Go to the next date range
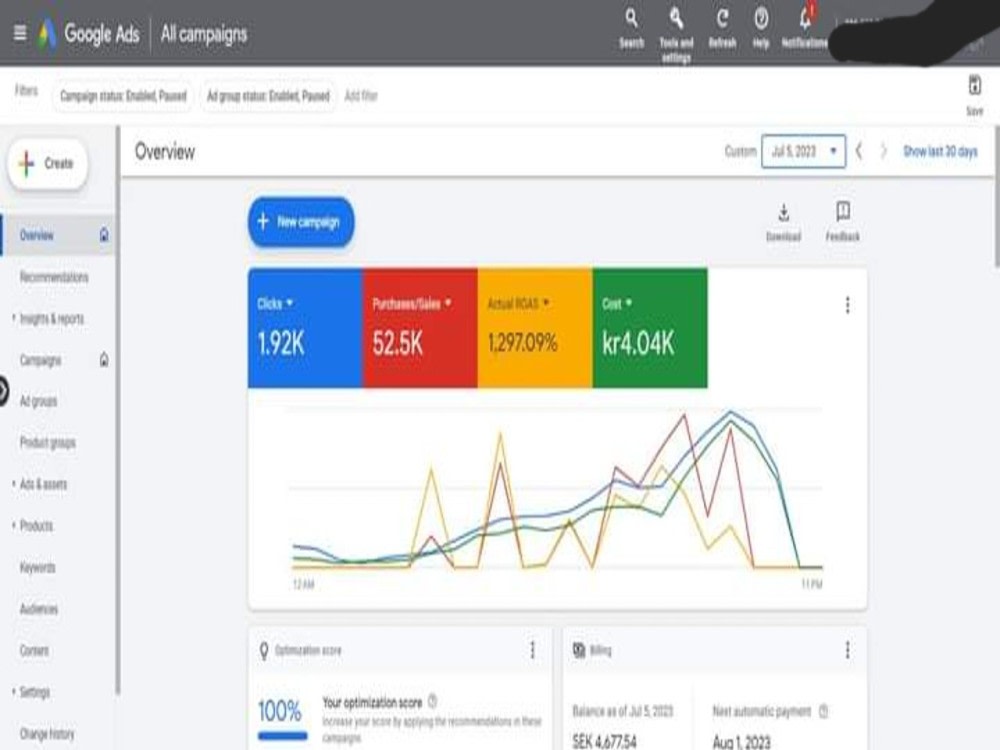The width and height of the screenshot is (1000, 750). coord(883,151)
